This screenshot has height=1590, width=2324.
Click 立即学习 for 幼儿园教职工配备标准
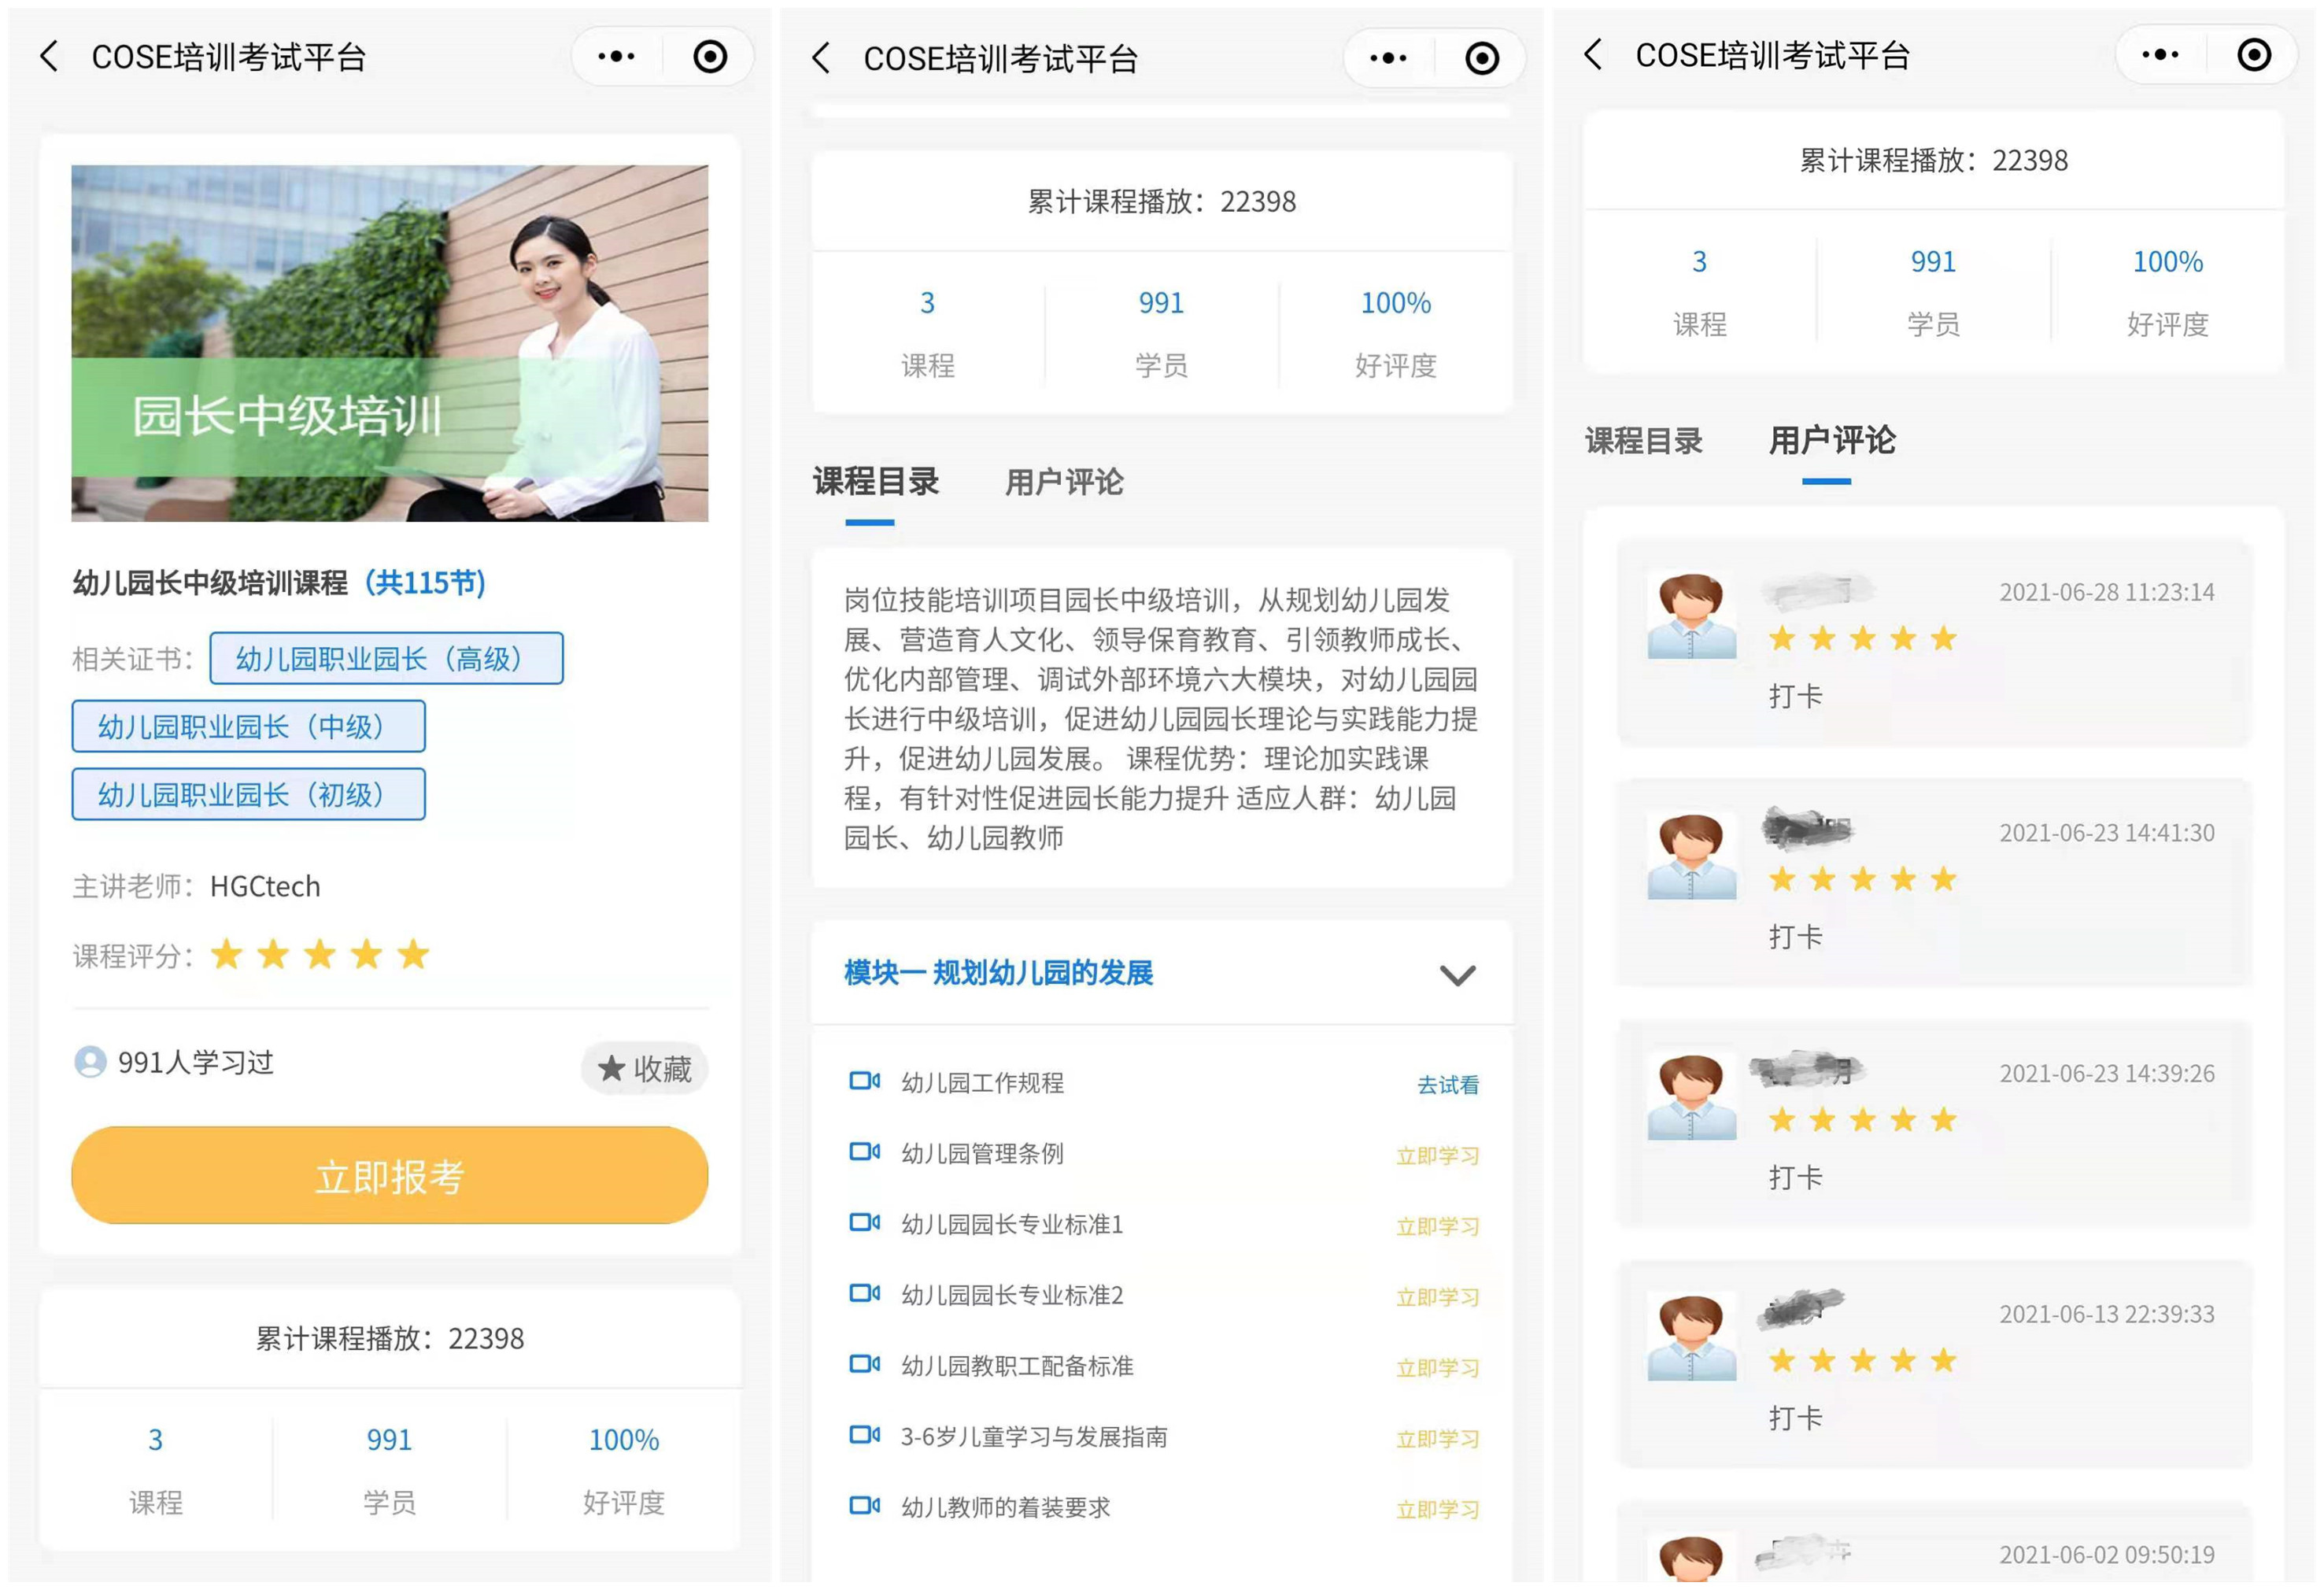point(1437,1369)
